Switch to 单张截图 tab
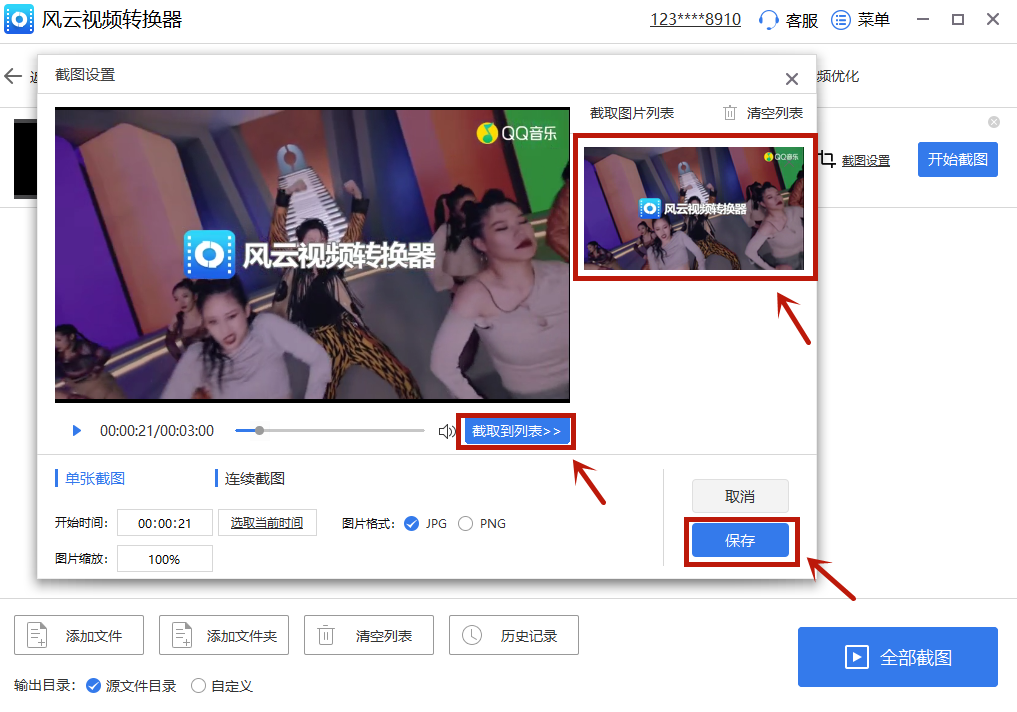 pyautogui.click(x=95, y=479)
